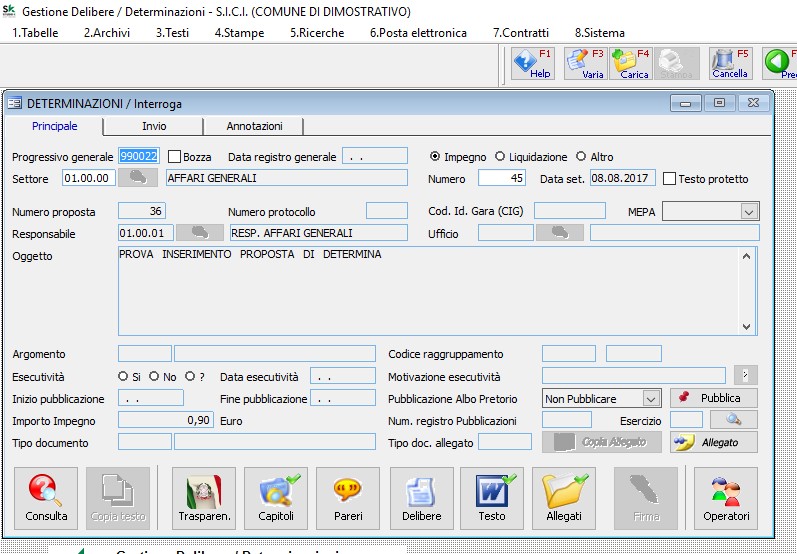Image resolution: width=797 pixels, height=554 pixels.
Task: Click the Cod. Id. Gara (CIG) field
Action: pos(570,210)
